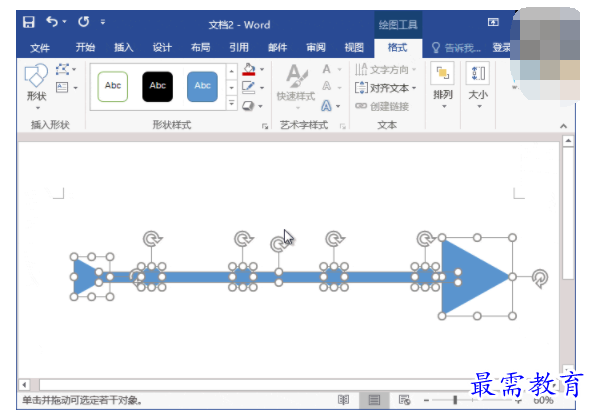592x416 pixels.
Task: Switch to Read Mode view icon
Action: tap(343, 400)
